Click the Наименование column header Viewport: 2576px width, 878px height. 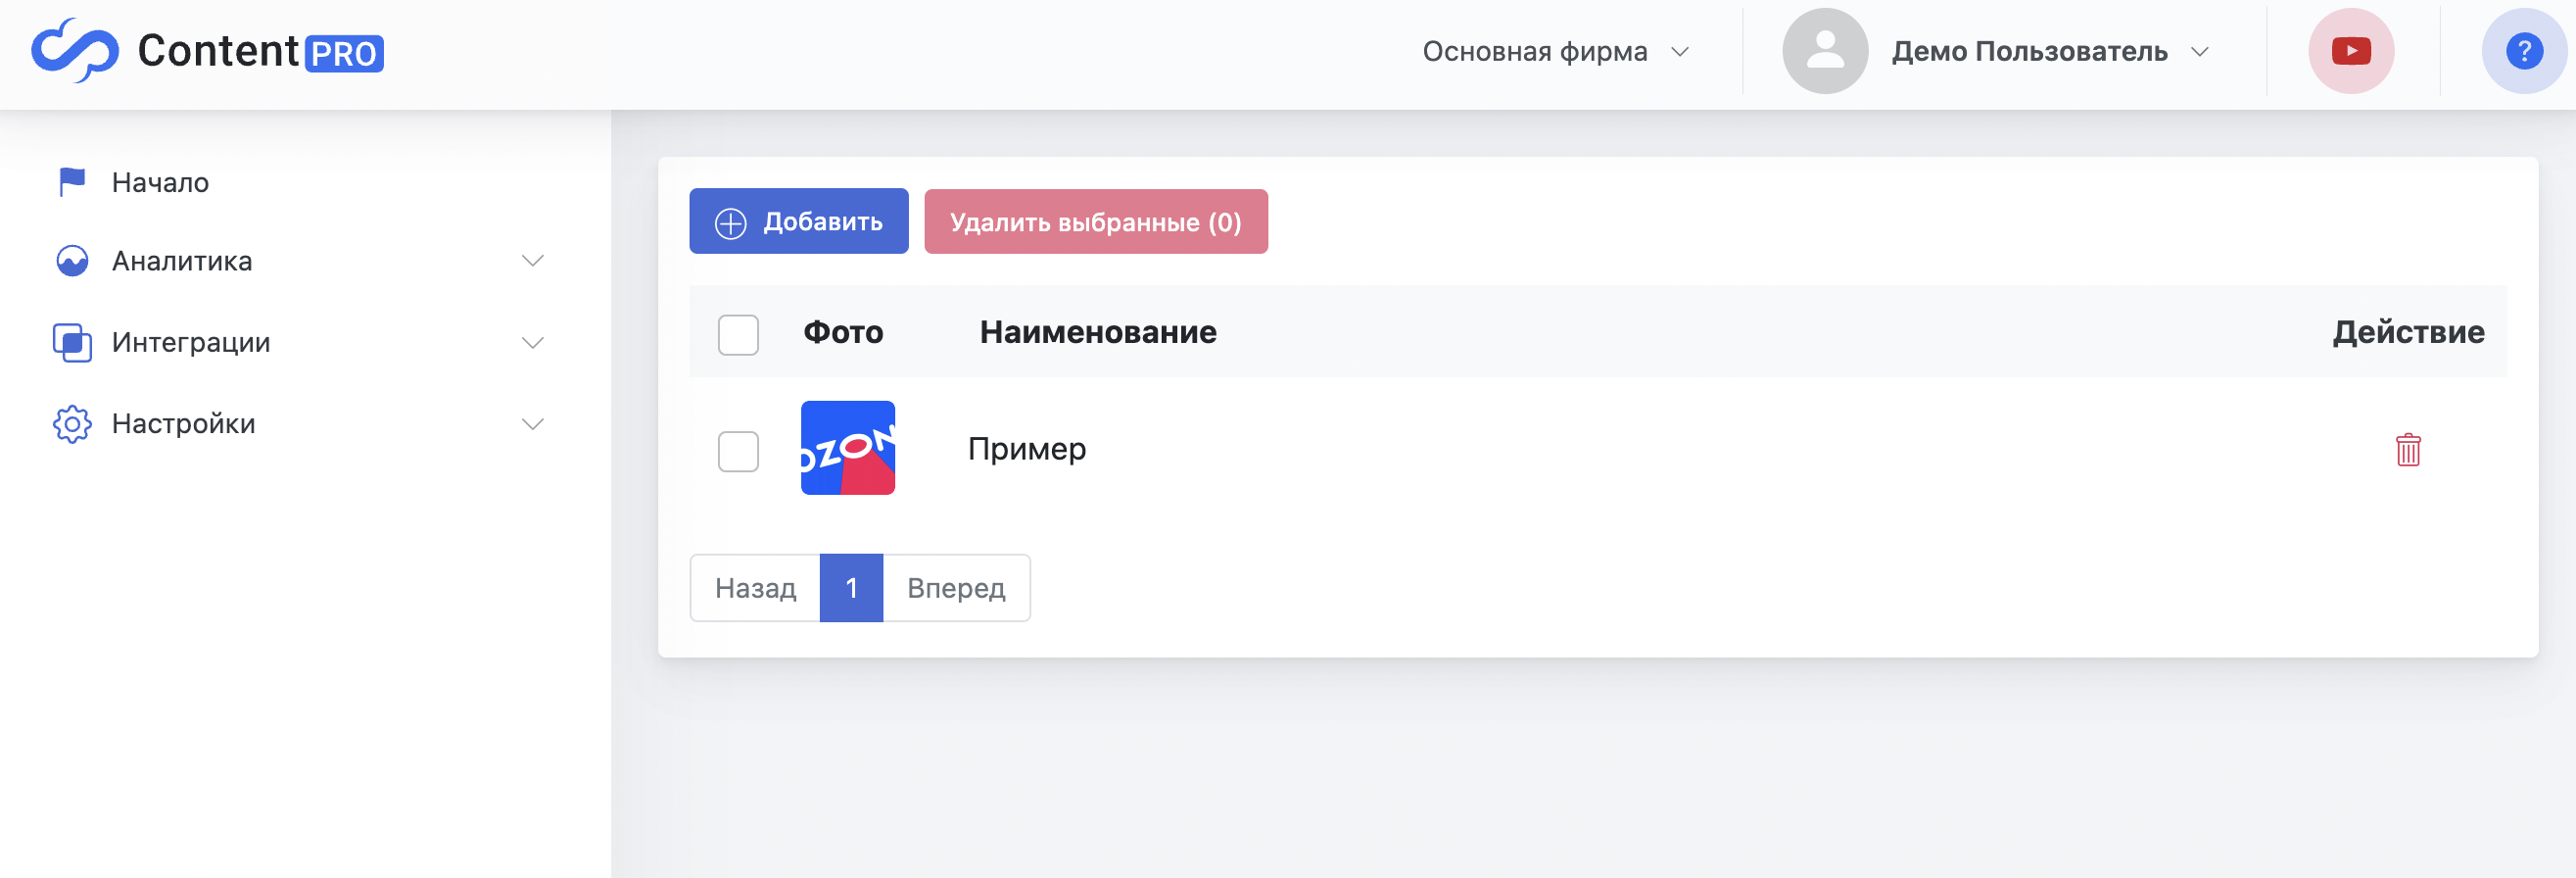point(1098,332)
